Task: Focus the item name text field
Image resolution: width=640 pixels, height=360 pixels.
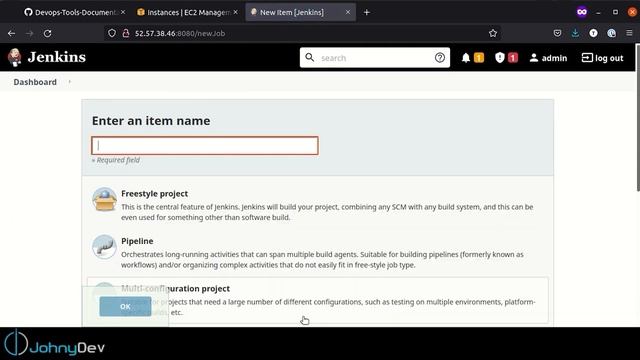Action: coord(205,146)
